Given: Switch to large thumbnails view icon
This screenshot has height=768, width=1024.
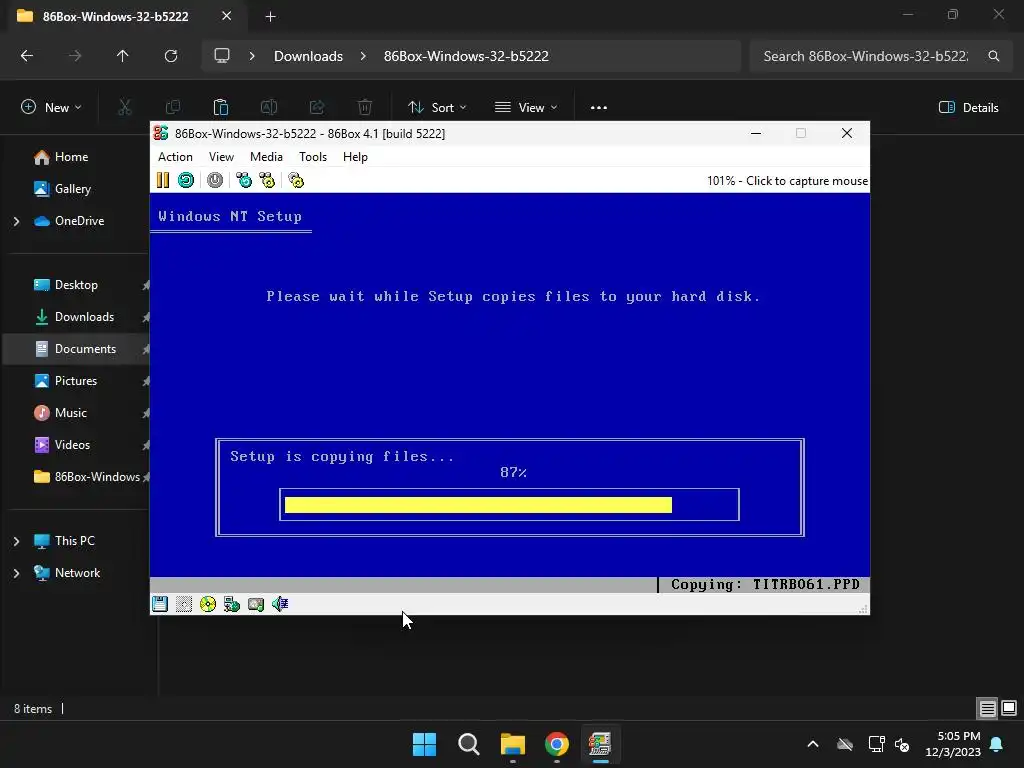Looking at the screenshot, I should coord(1009,708).
